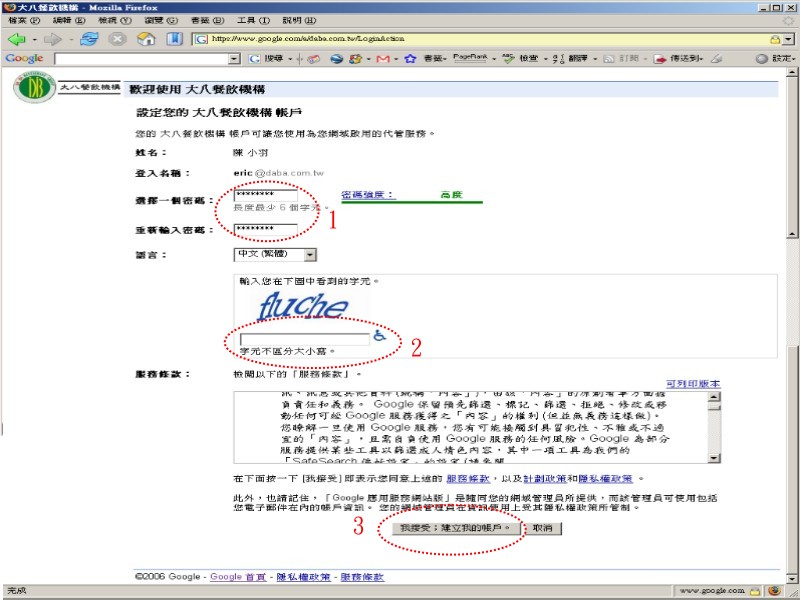Click the address bar URL field

click(x=481, y=39)
